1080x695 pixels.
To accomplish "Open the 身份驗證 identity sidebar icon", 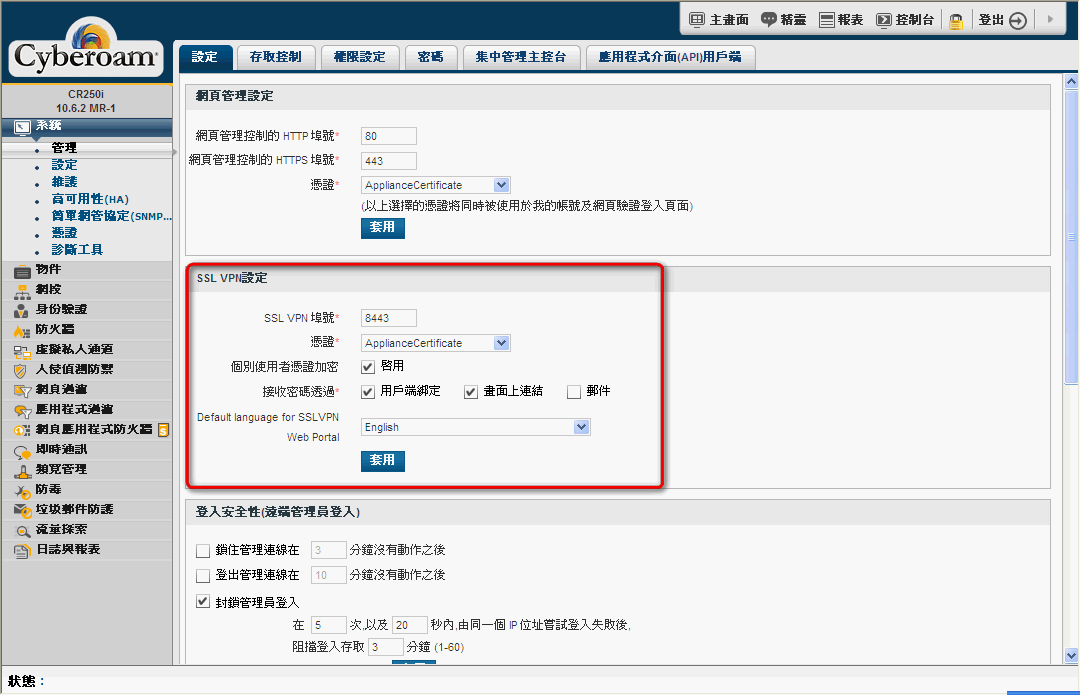I will [23, 311].
